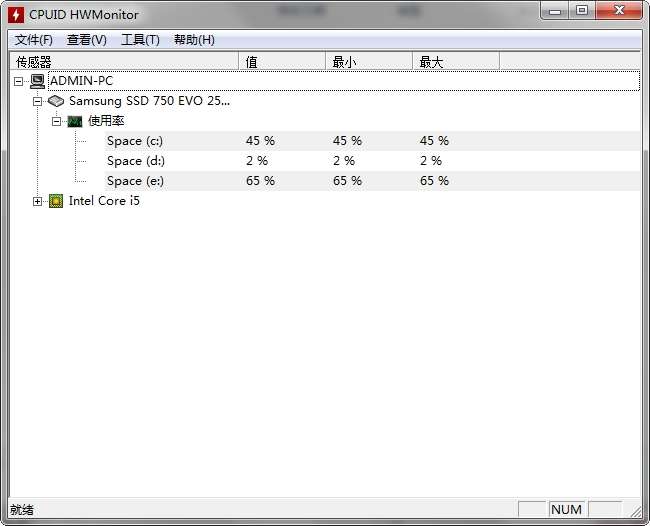Image resolution: width=650 pixels, height=526 pixels.
Task: Select the ADMIN-PC tree label
Action: [81, 81]
